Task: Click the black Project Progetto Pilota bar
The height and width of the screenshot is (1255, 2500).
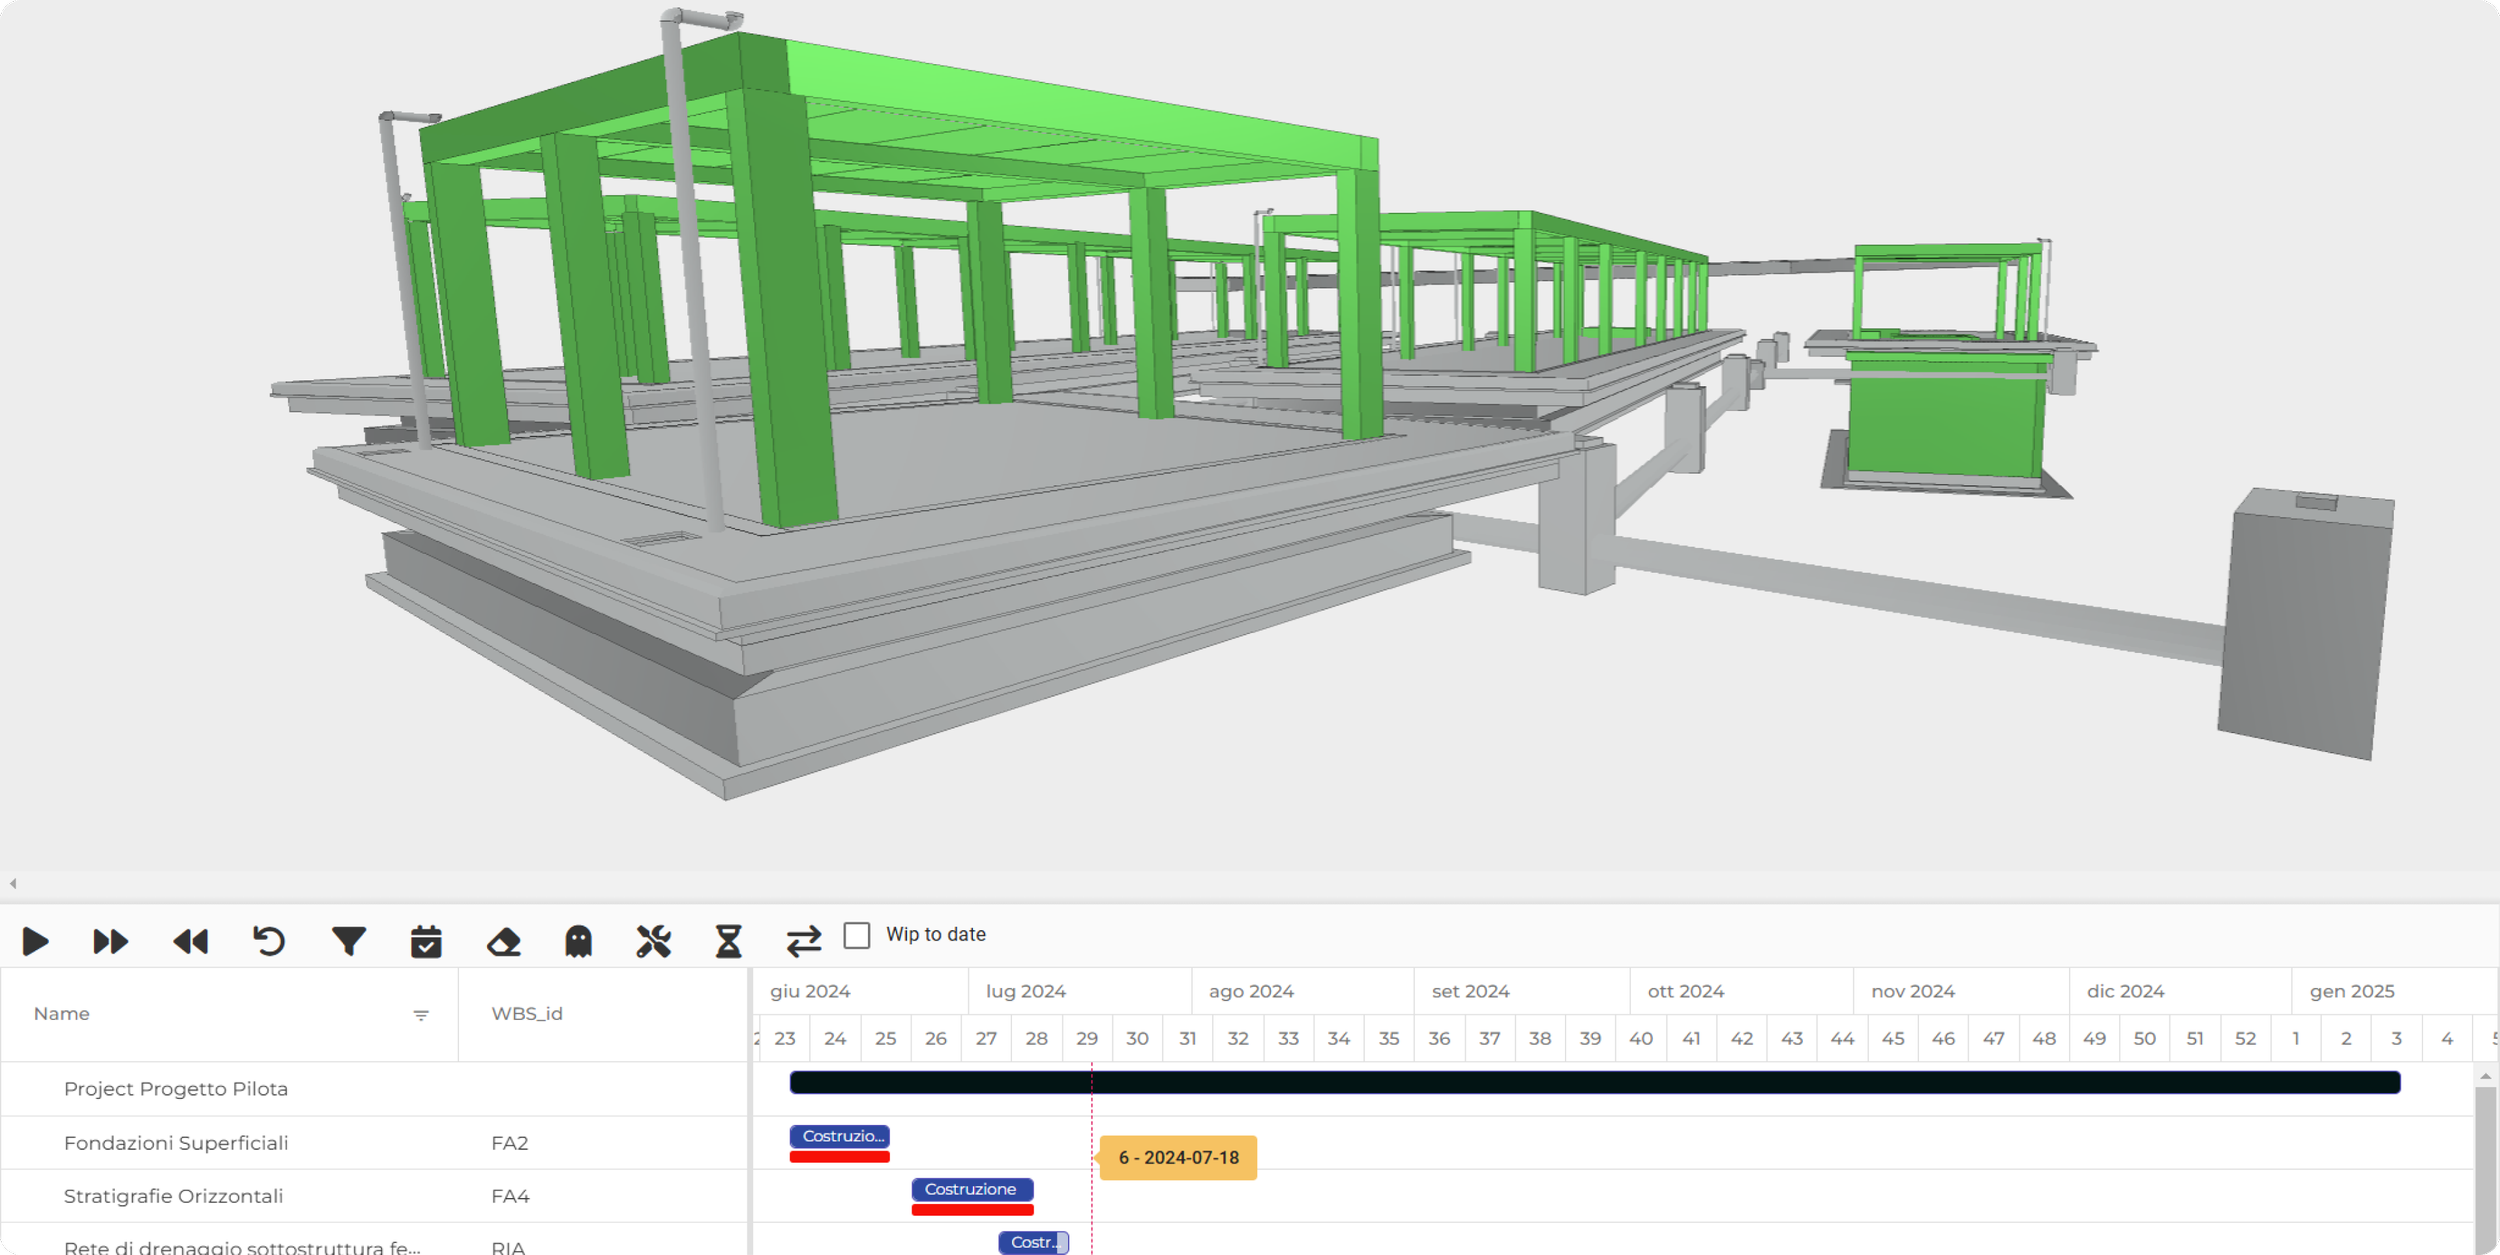Action: coord(1594,1082)
